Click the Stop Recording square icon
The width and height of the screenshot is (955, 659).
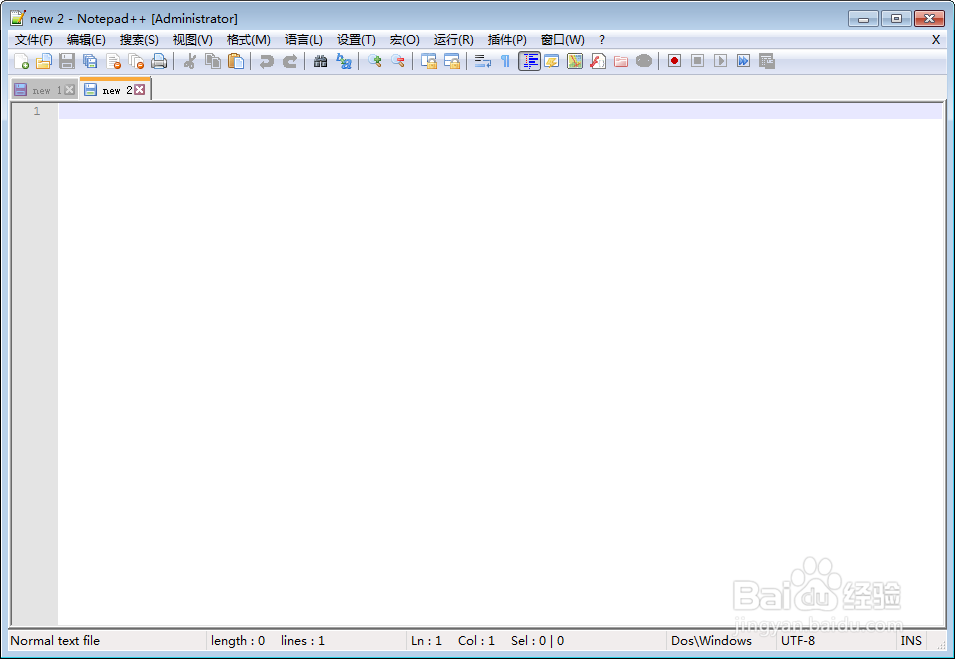[x=697, y=61]
